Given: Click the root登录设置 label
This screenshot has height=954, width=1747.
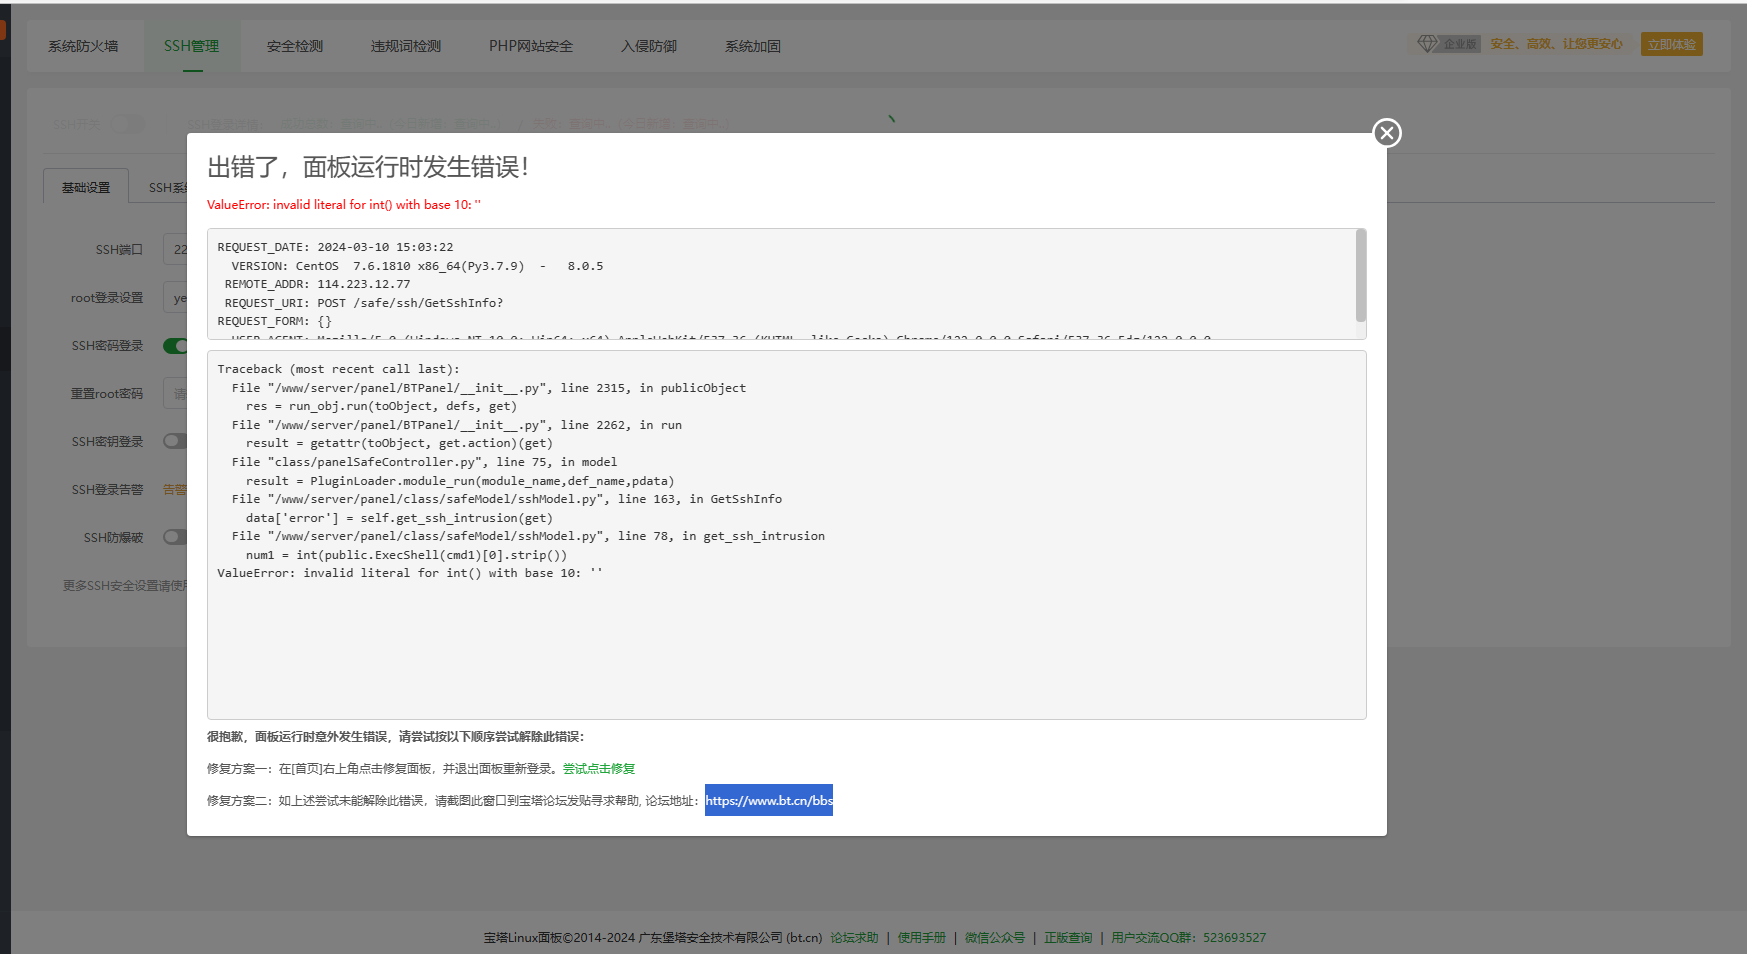Looking at the screenshot, I should (107, 298).
